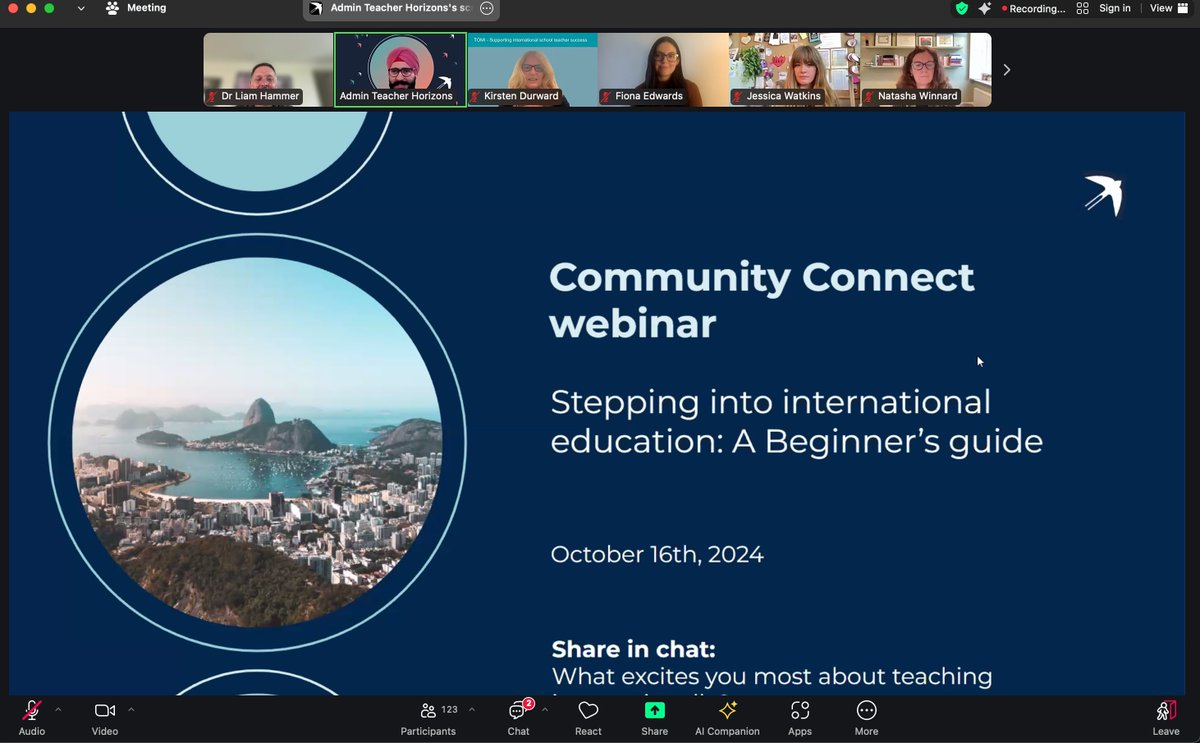The width and height of the screenshot is (1200, 743).
Task: Select Dr Liam Hammer's video thumbnail
Action: [x=268, y=70]
